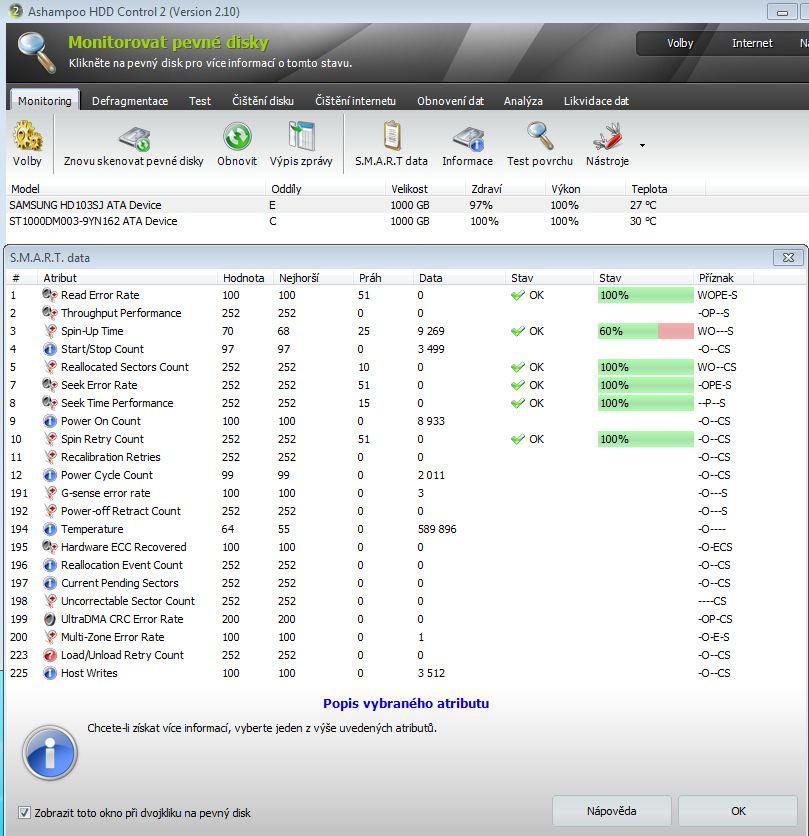This screenshot has height=836, width=809.
Task: Select the Throughput Performance row
Action: point(405,313)
